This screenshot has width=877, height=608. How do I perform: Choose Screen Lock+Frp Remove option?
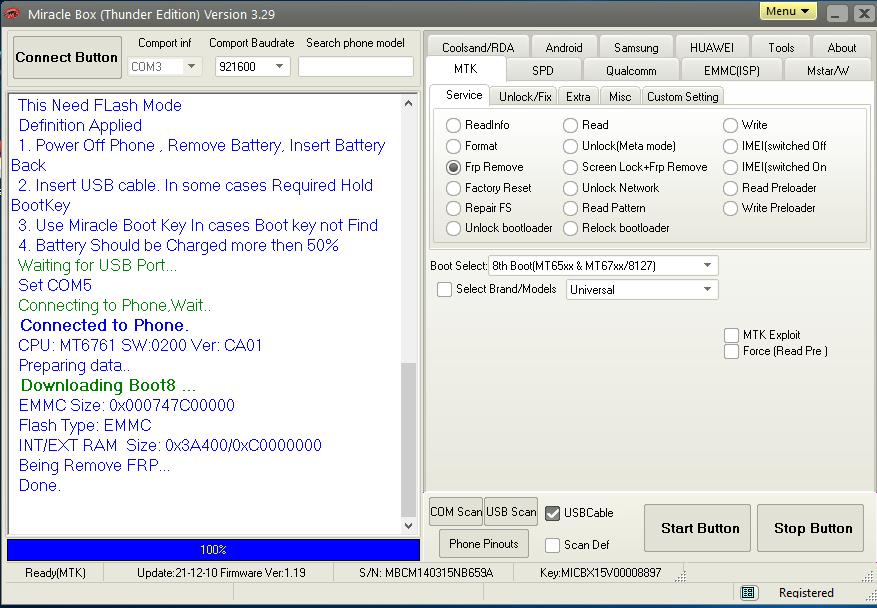tap(570, 167)
